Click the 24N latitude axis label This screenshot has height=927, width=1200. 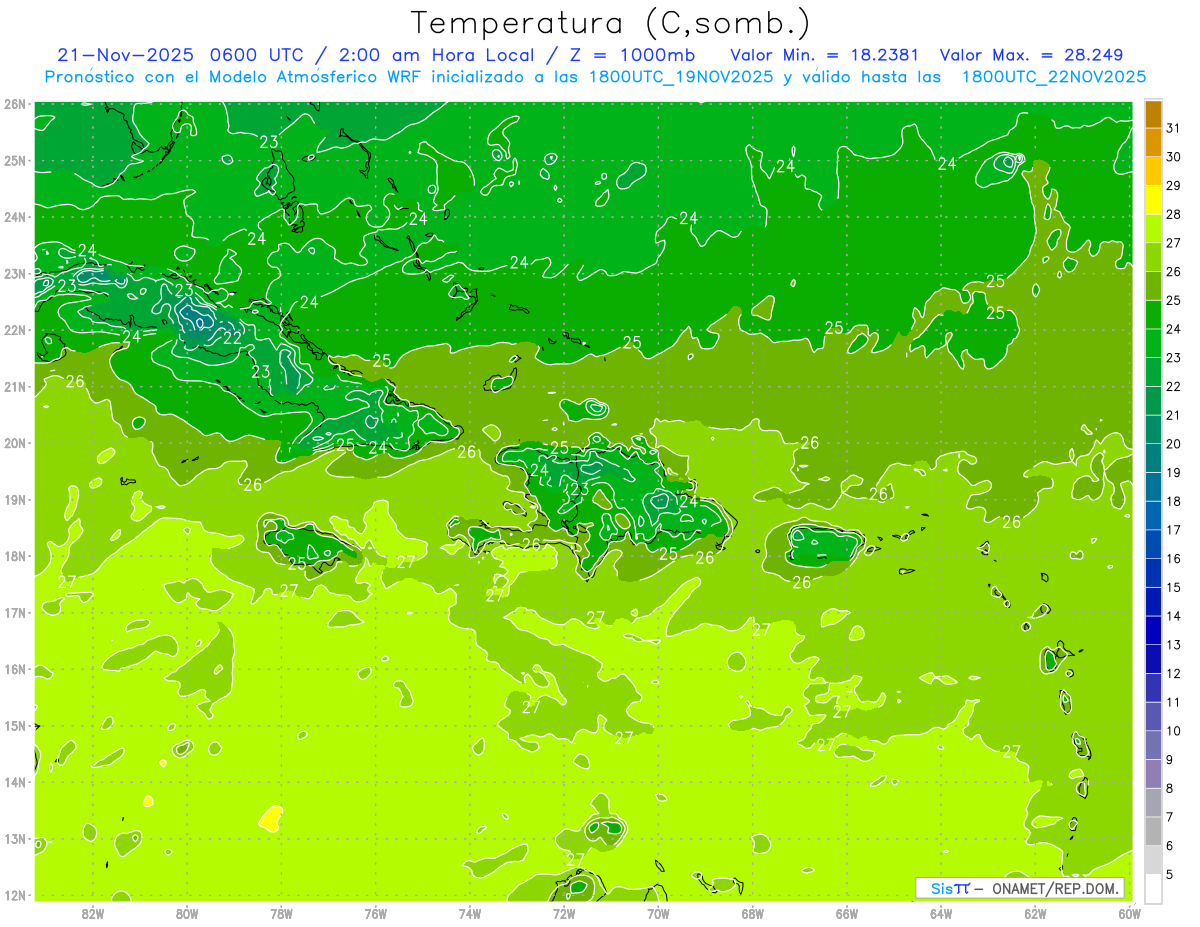coord(15,217)
